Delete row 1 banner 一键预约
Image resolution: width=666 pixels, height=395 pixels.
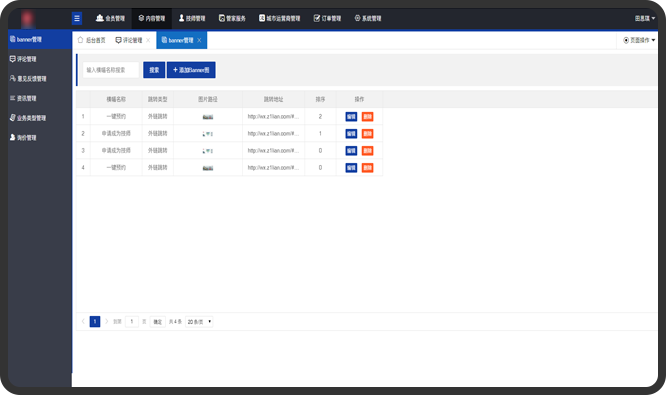pos(367,116)
